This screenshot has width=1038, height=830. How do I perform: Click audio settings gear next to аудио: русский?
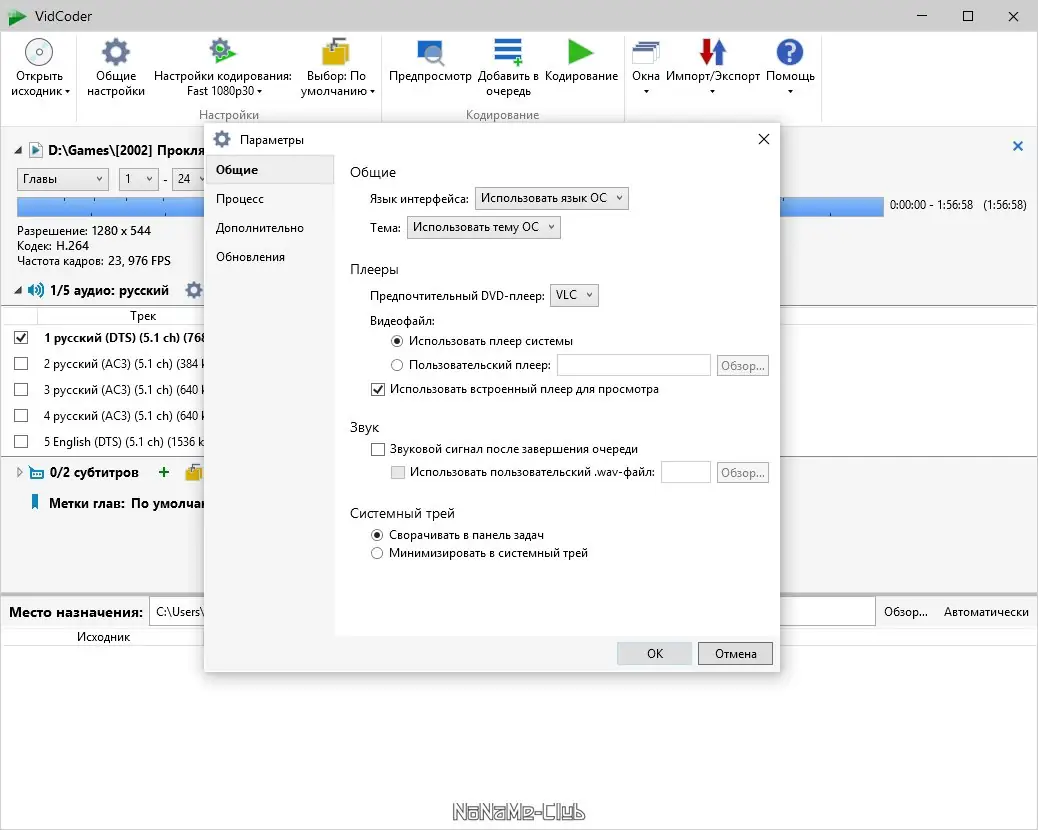(193, 290)
